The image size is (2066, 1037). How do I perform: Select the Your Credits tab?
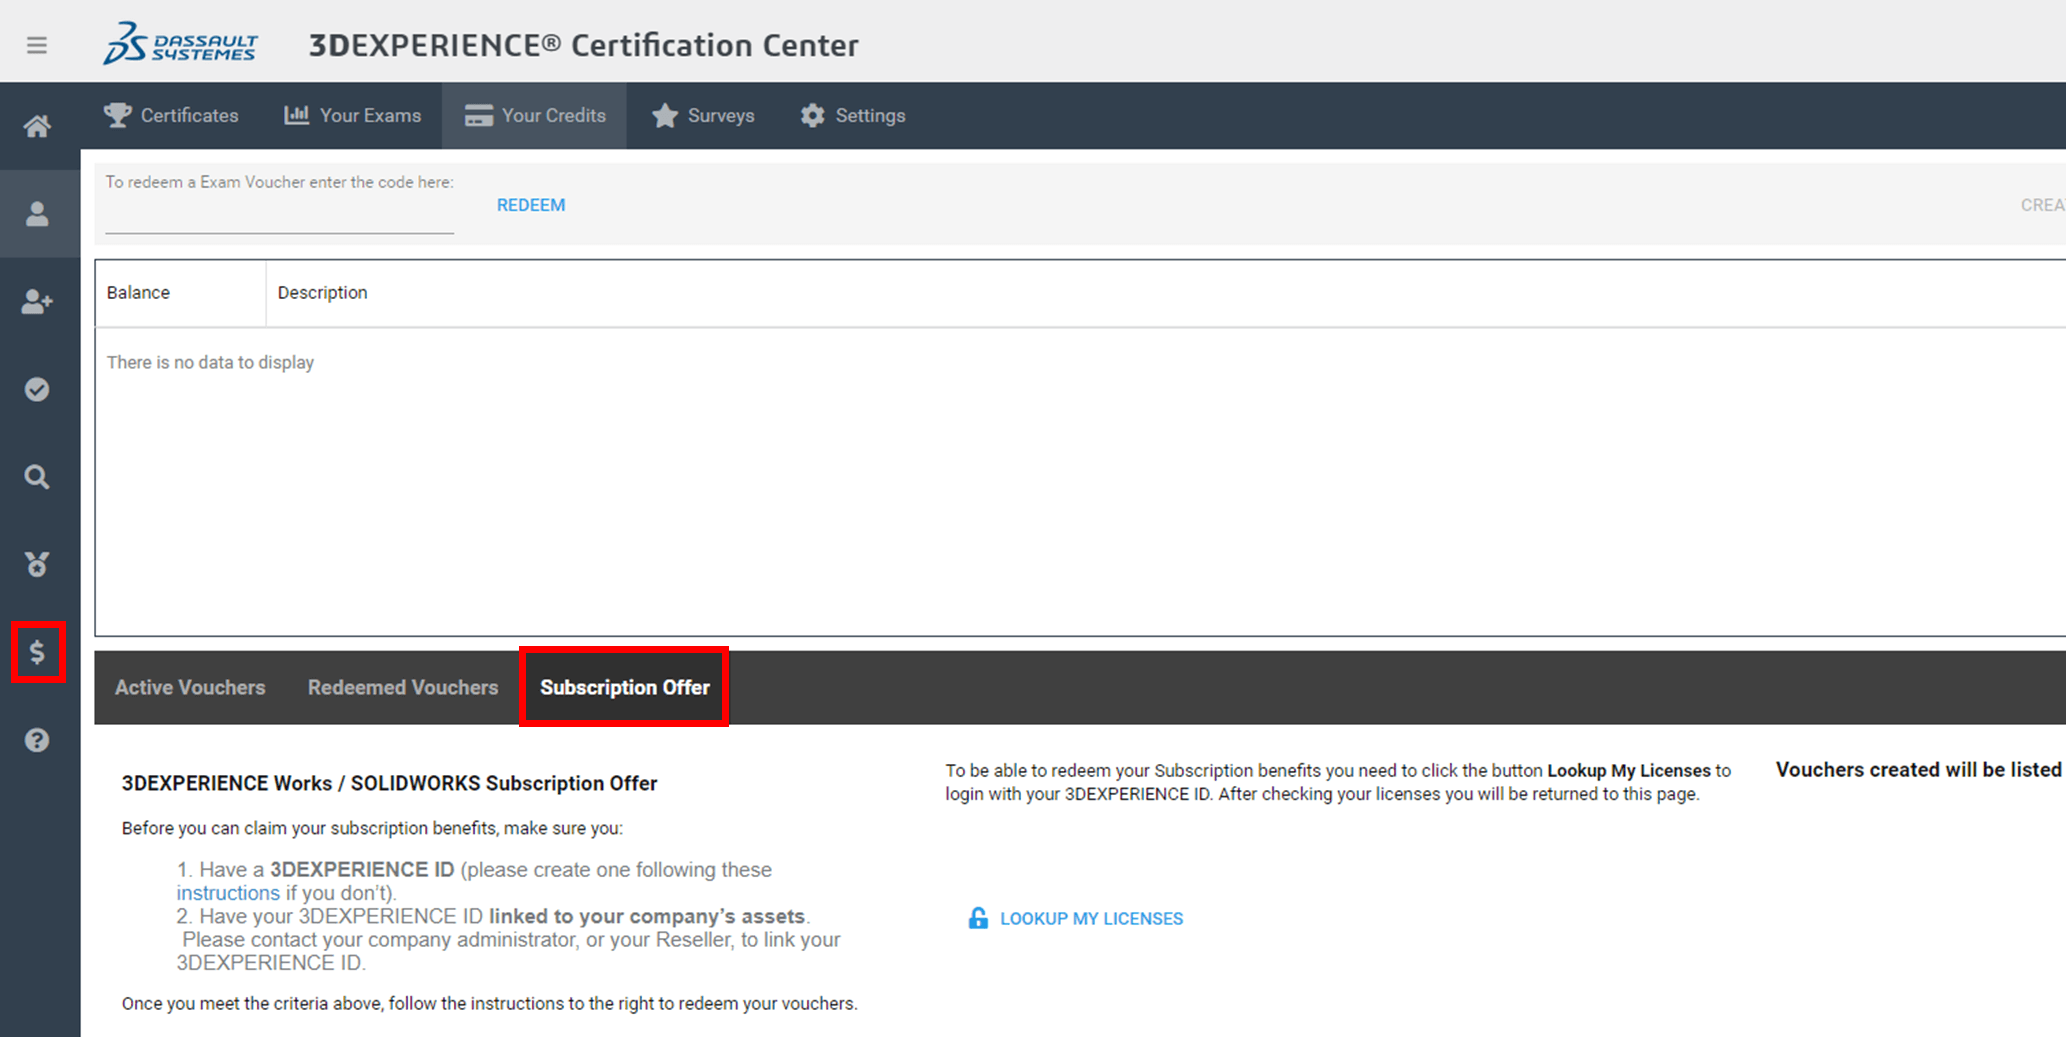tap(535, 116)
